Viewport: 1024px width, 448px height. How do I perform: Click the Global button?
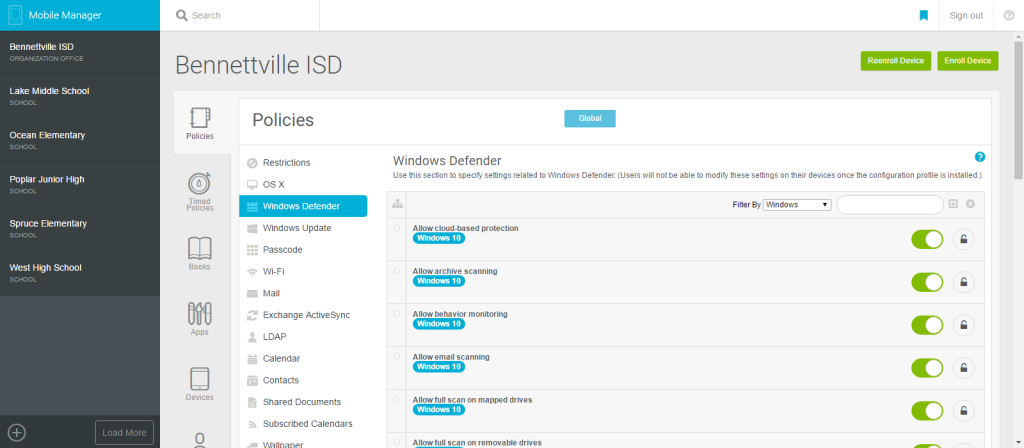pyautogui.click(x=590, y=119)
